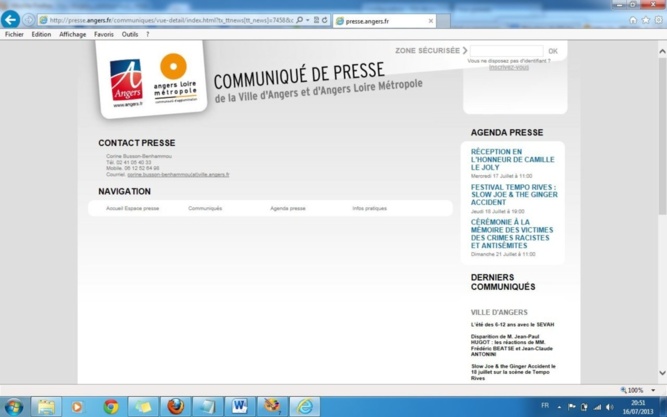667x417 pixels.
Task: Show hidden system tray icons
Action: coord(559,407)
